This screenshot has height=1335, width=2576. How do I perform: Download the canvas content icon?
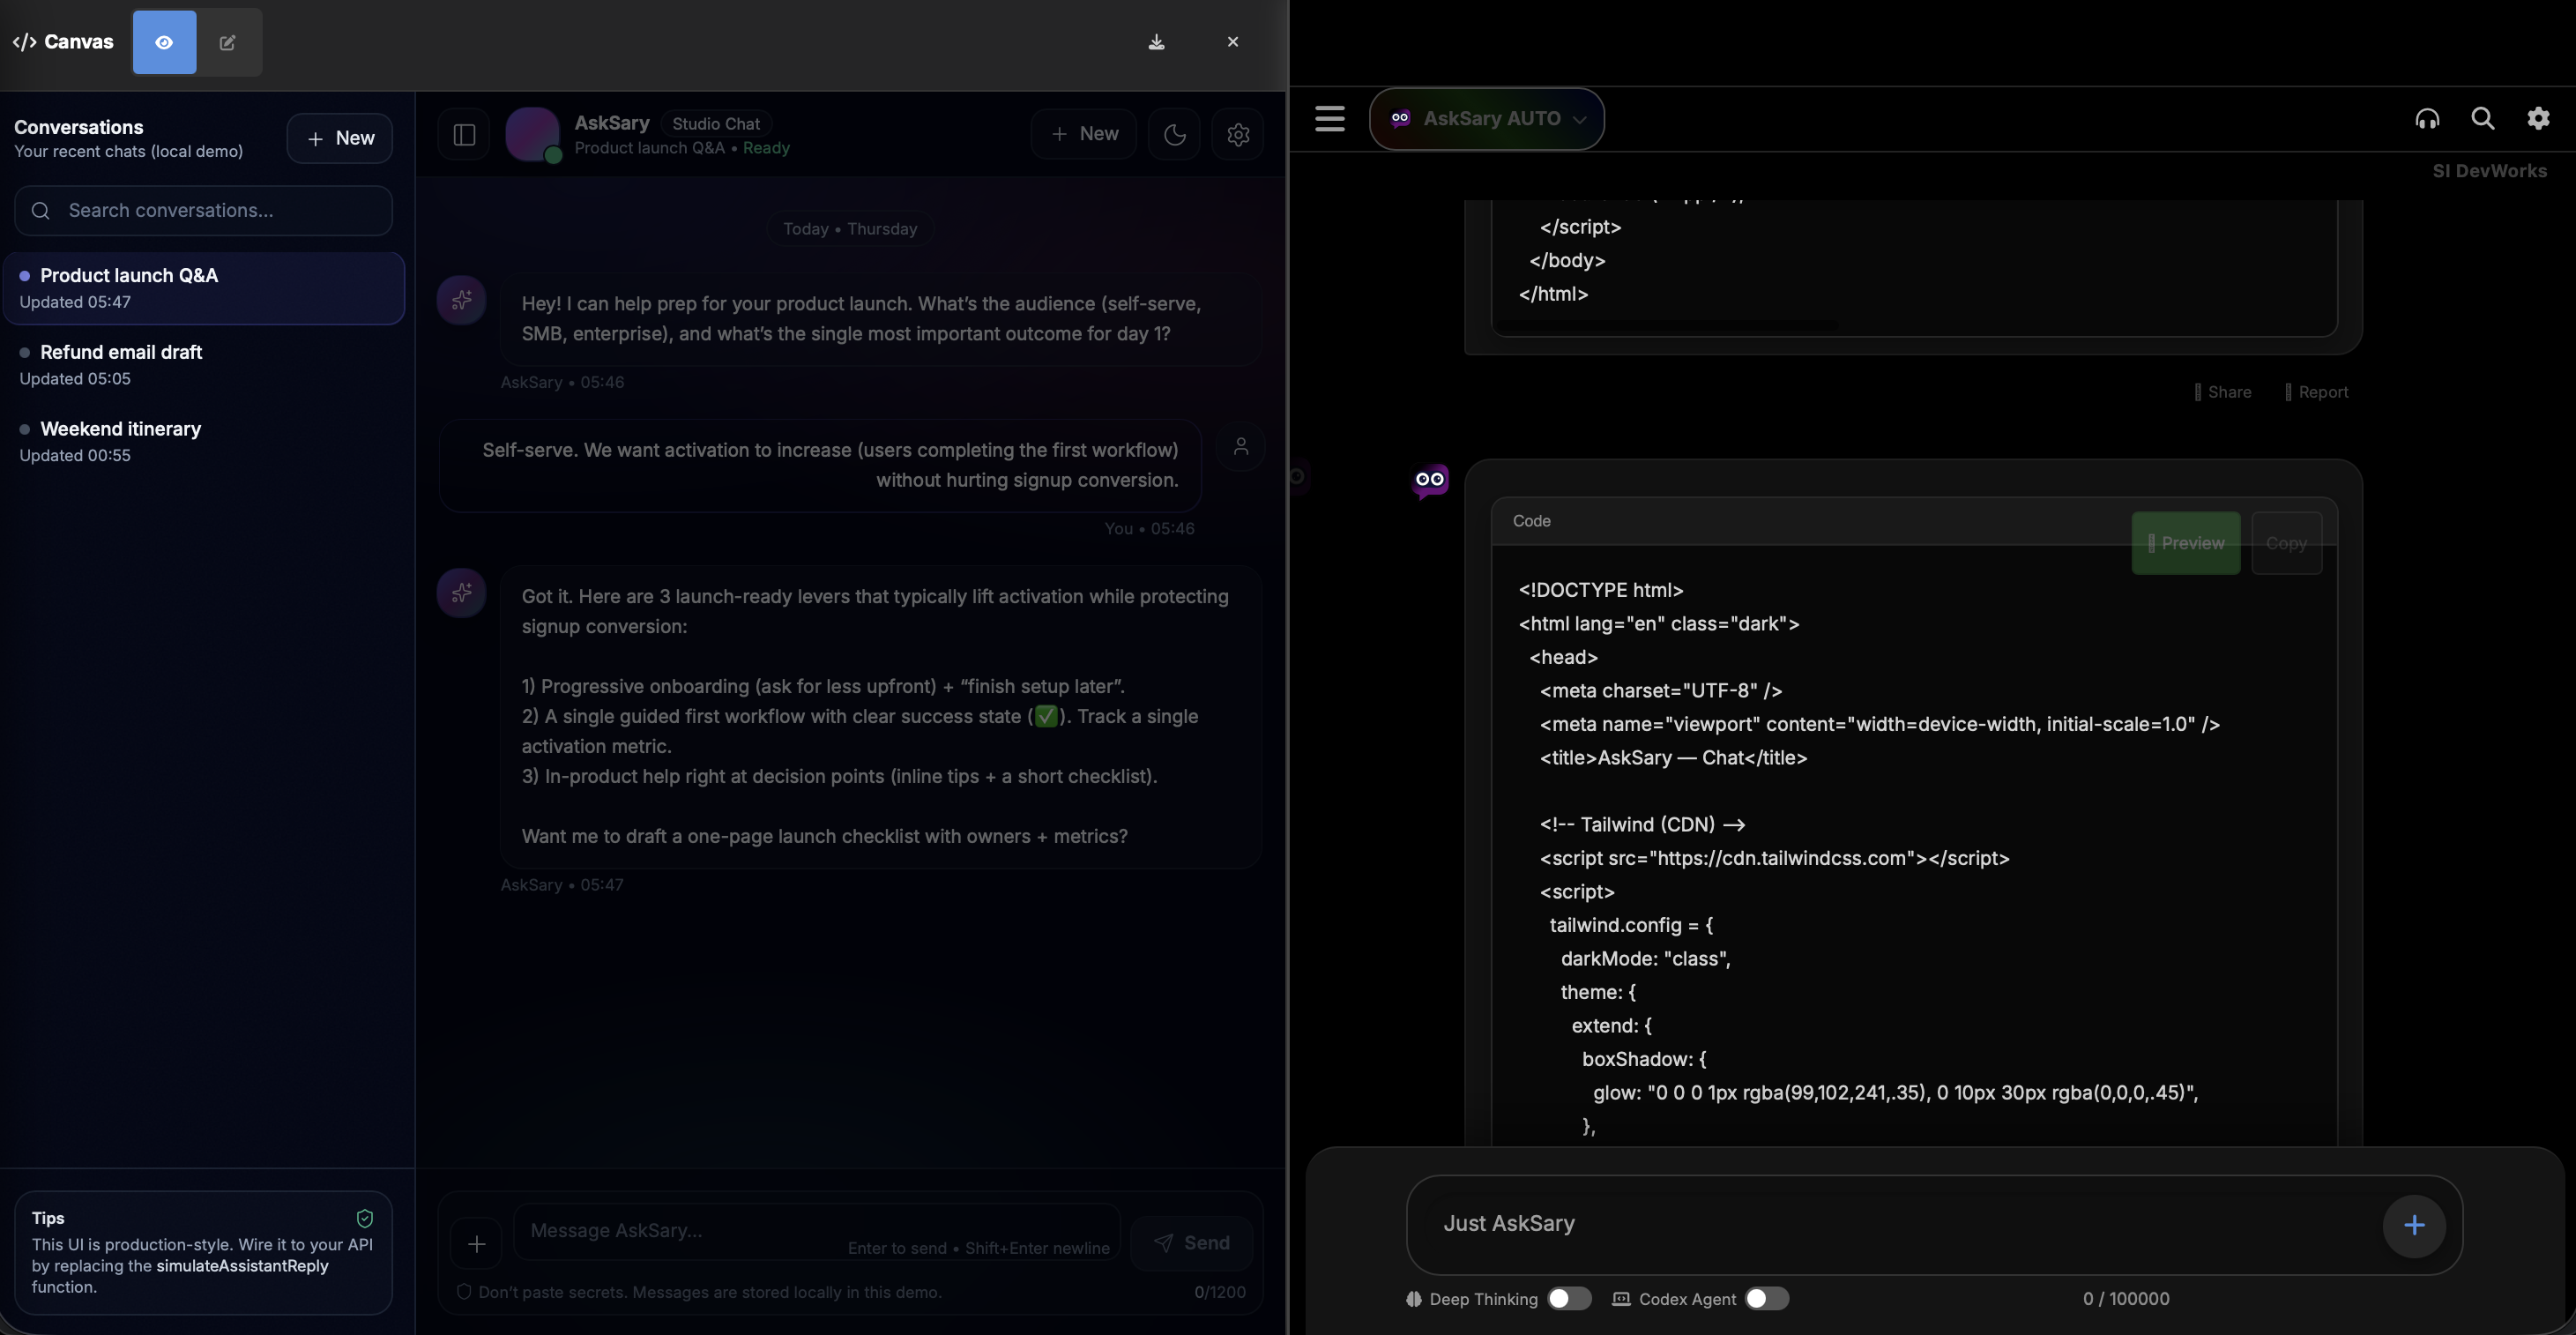pyautogui.click(x=1156, y=42)
